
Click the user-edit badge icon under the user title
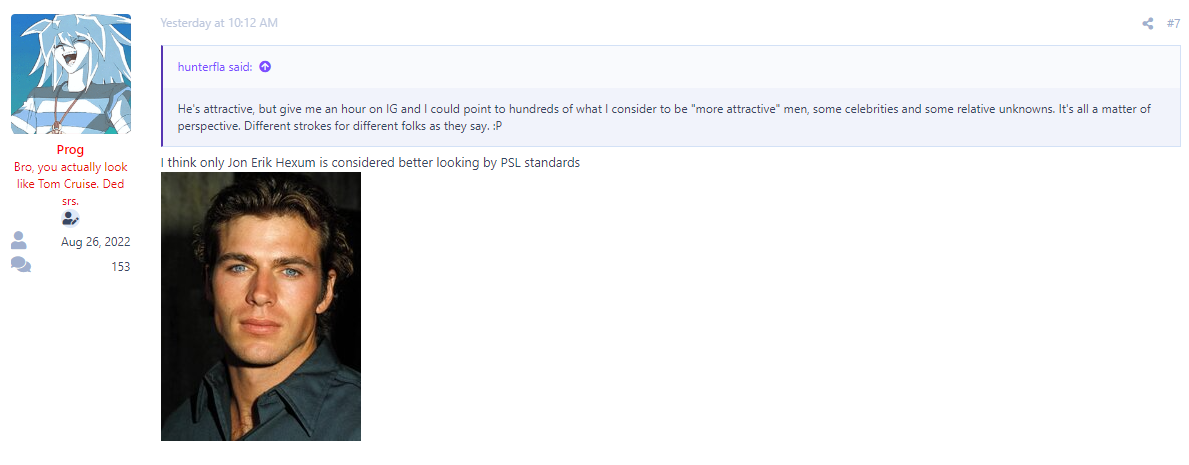click(x=71, y=219)
